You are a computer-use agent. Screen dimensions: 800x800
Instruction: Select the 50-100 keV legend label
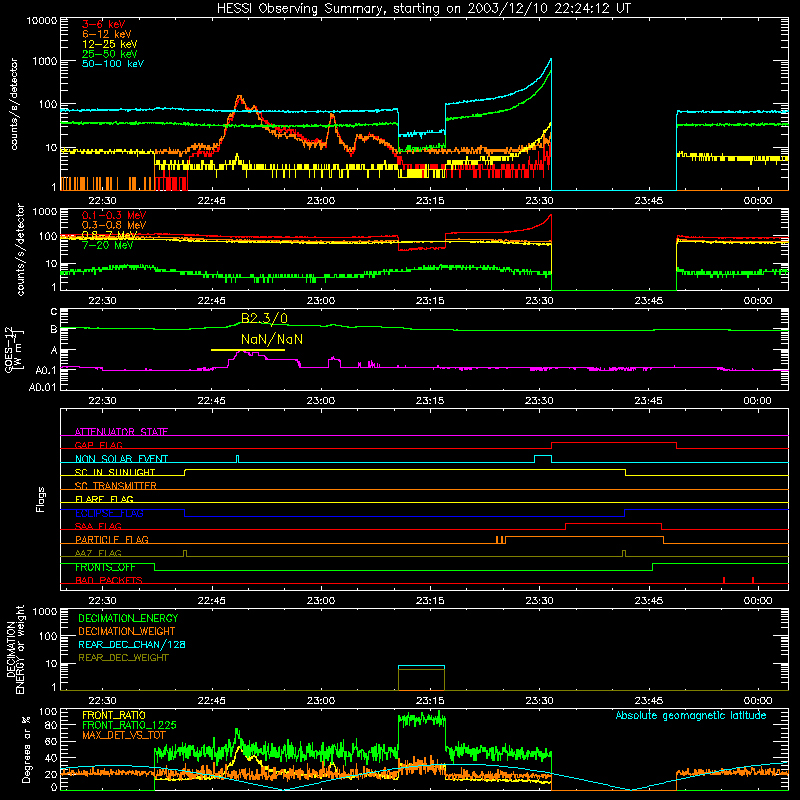pyautogui.click(x=113, y=64)
